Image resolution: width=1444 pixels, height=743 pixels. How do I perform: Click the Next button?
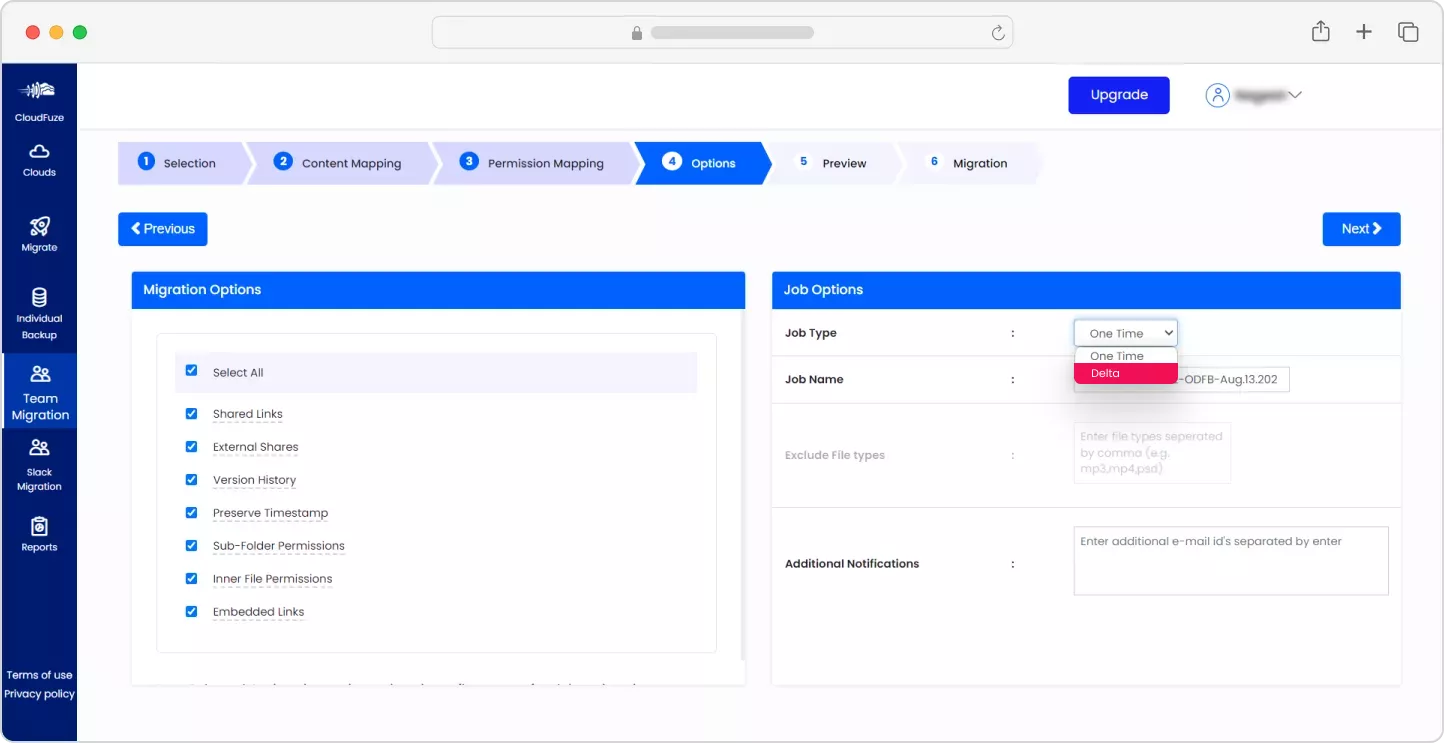tap(1361, 229)
